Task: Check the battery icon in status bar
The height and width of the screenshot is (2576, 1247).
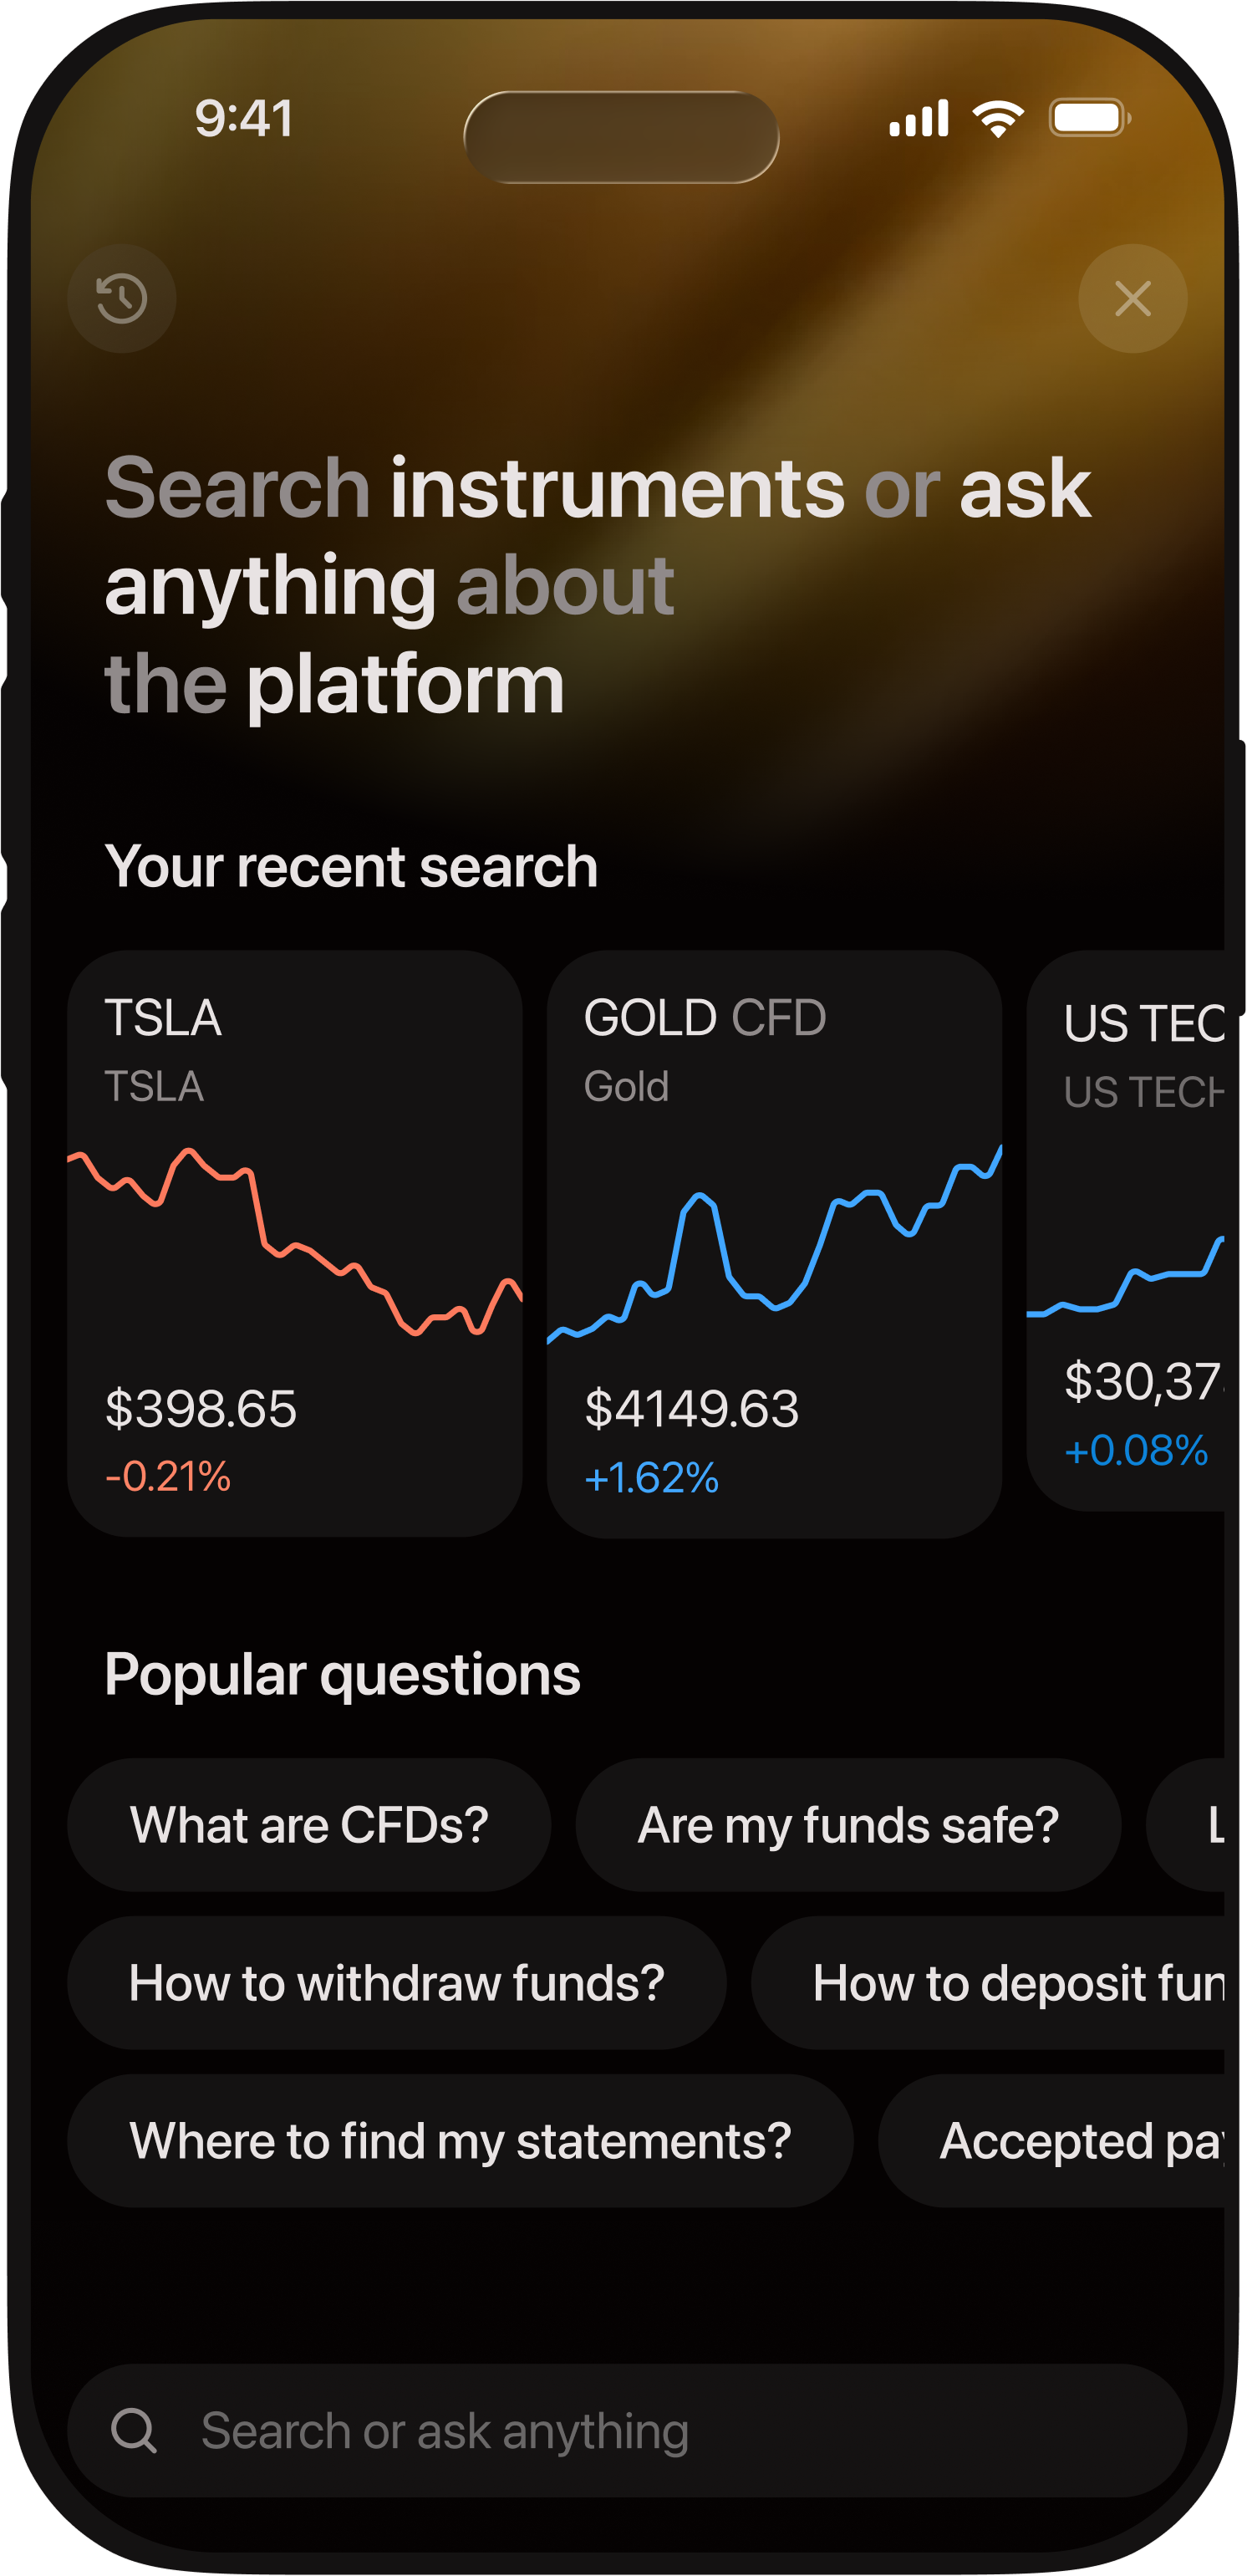Action: 1090,118
